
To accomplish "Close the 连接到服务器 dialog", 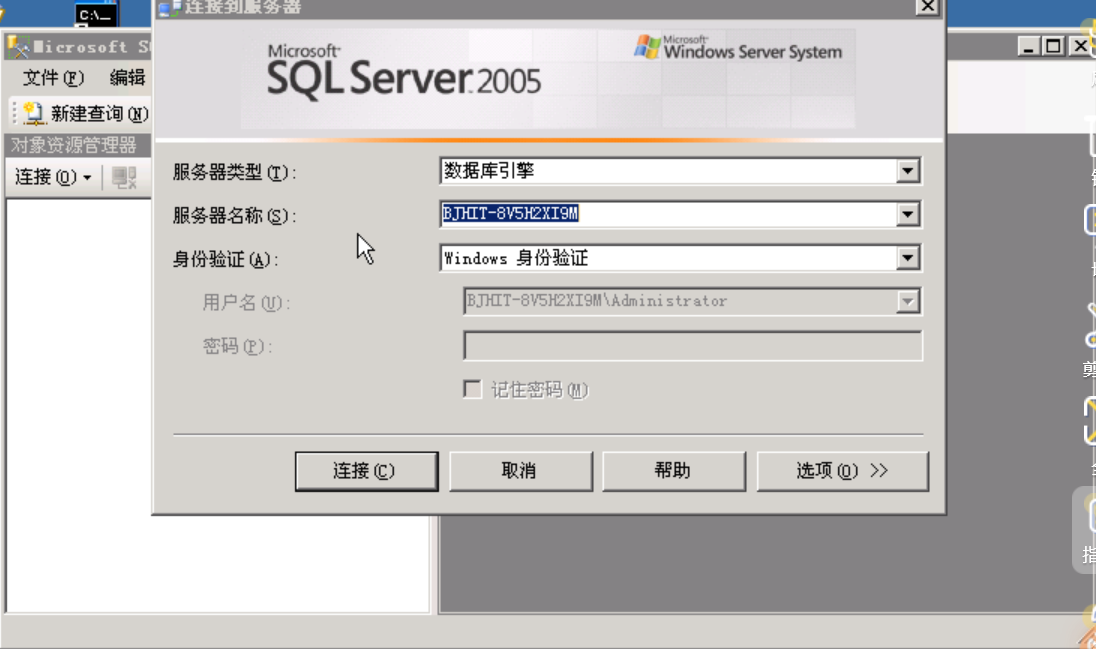I will pos(928,6).
